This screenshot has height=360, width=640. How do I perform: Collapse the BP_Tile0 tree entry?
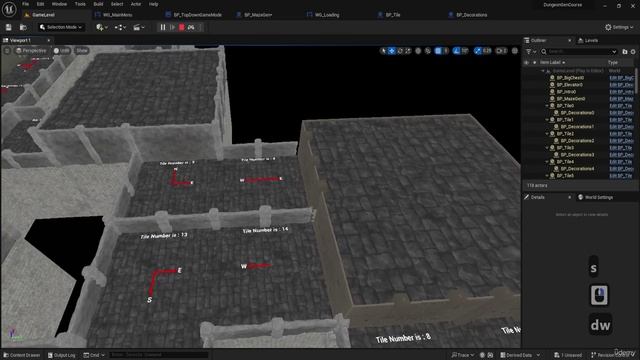pos(547,106)
